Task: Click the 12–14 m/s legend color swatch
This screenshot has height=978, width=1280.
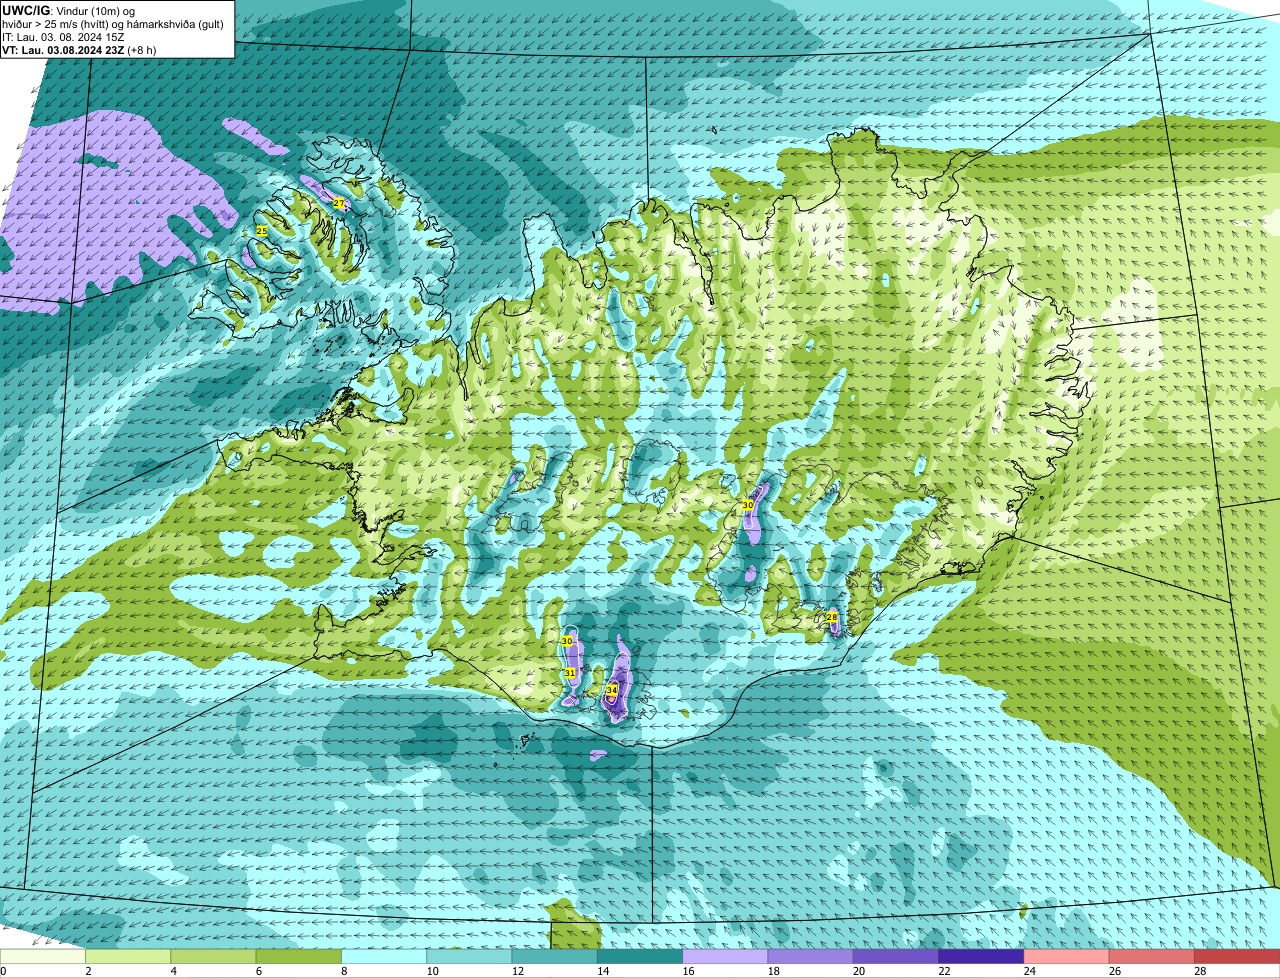Action: point(555,957)
